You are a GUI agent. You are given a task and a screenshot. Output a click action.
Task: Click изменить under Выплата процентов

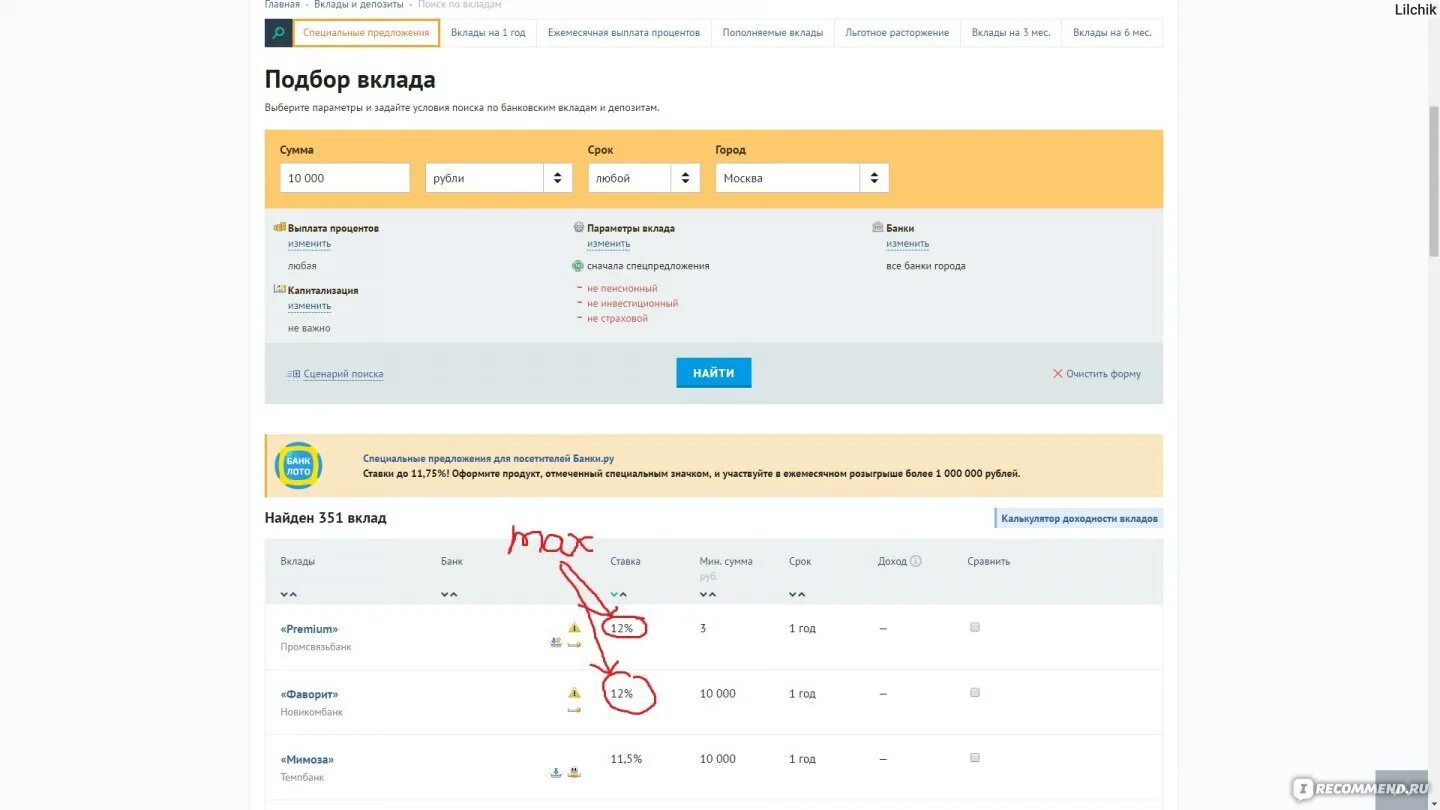pos(309,244)
